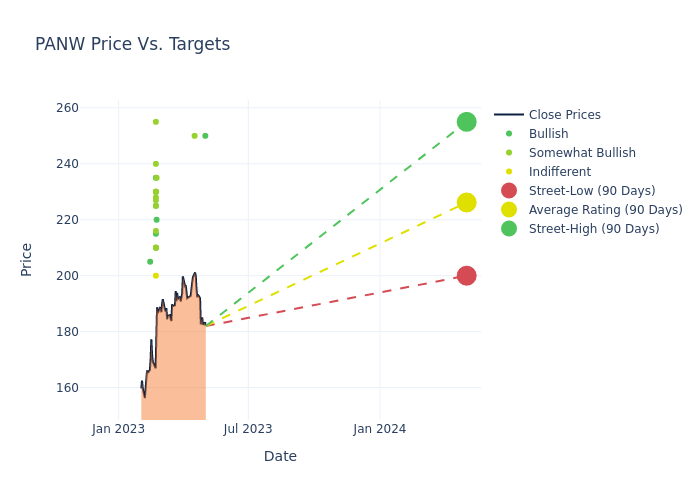This screenshot has height=500, width=700.
Task: Click the Jan 2024 axis label
Action: tap(380, 429)
